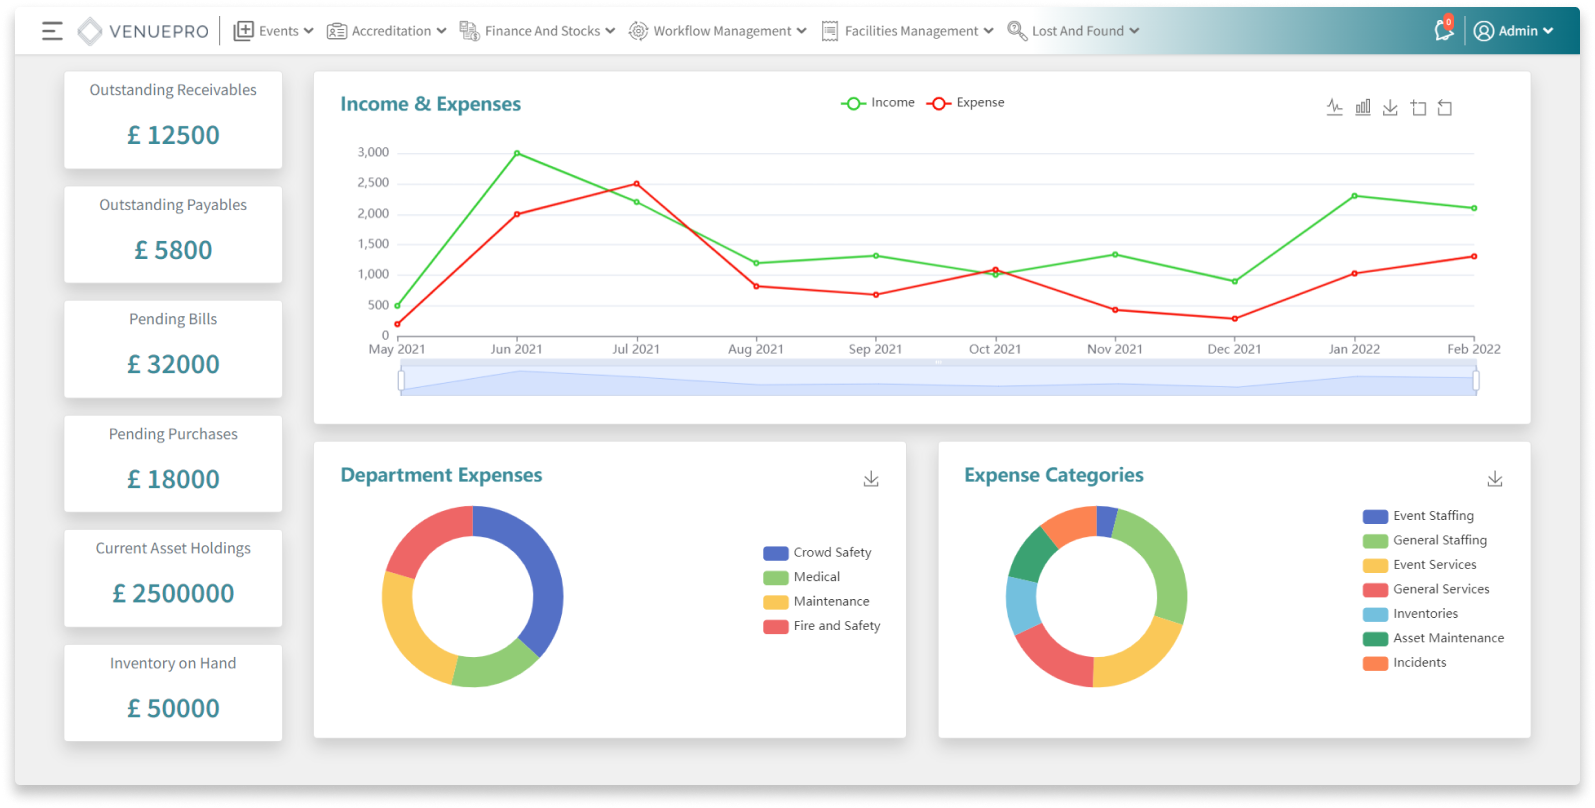Click the Outstanding Receivables card
The image size is (1595, 808).
click(173, 119)
